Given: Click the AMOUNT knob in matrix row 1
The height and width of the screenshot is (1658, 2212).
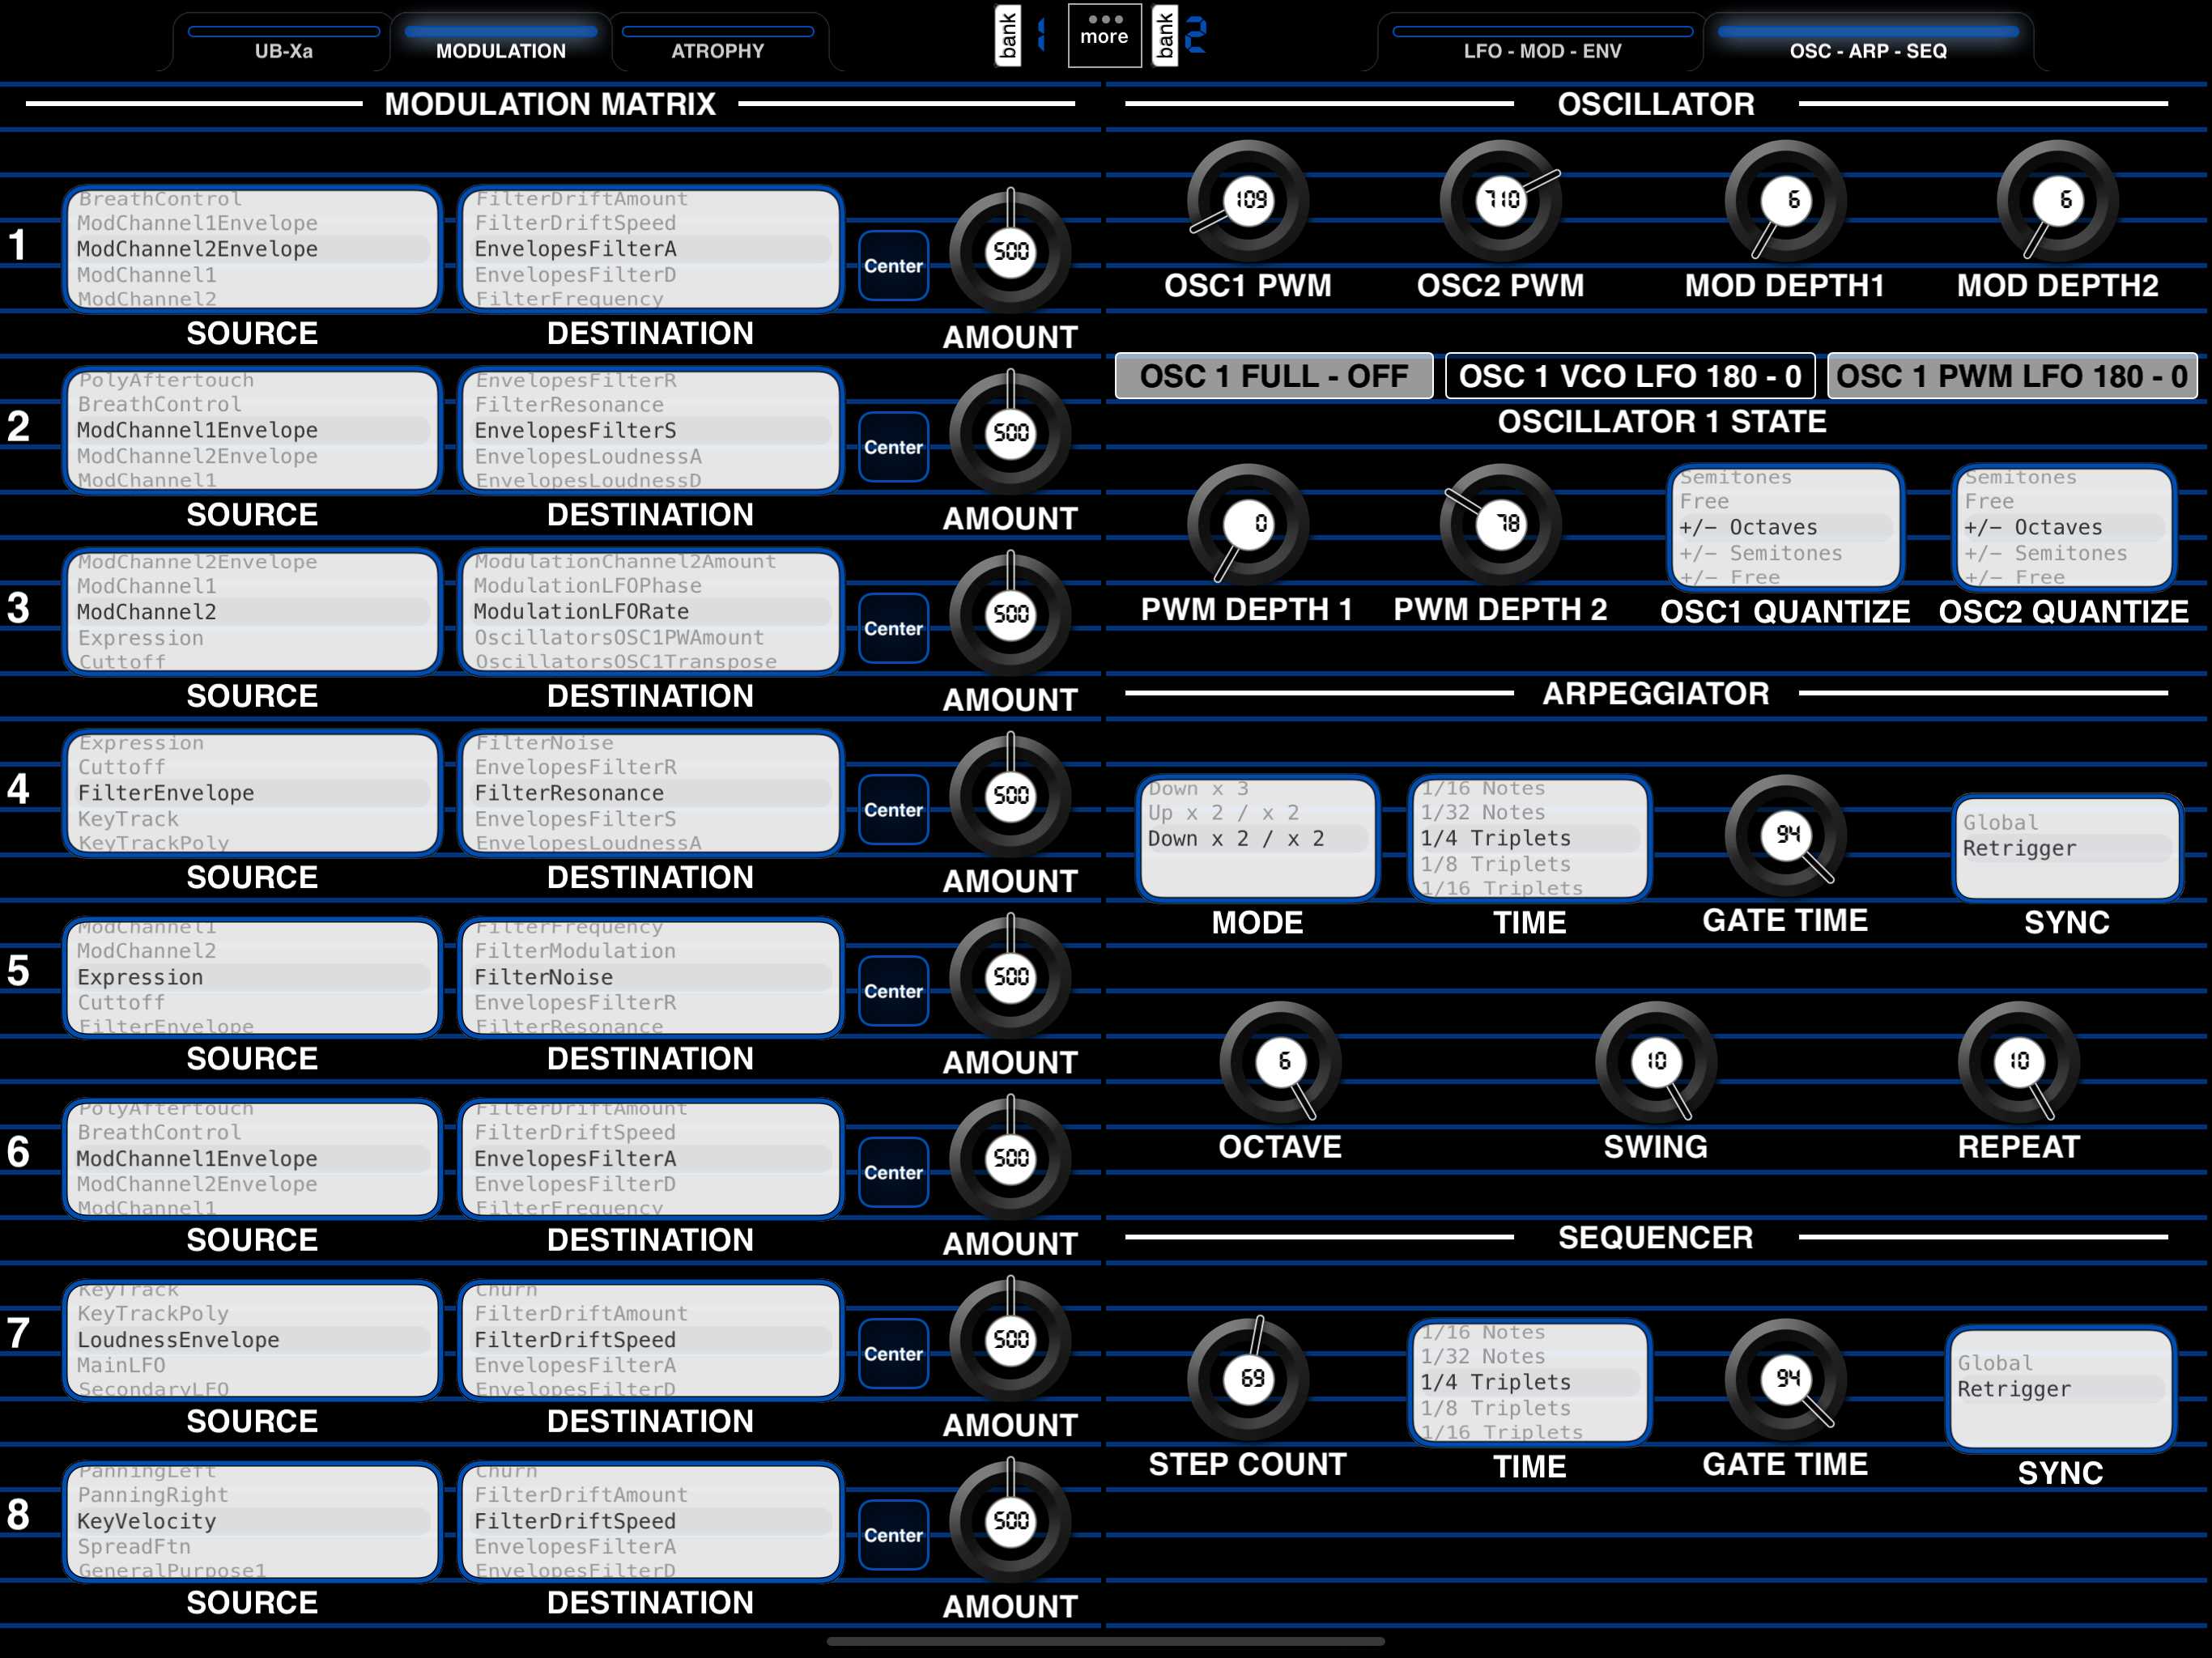Looking at the screenshot, I should click(1010, 251).
